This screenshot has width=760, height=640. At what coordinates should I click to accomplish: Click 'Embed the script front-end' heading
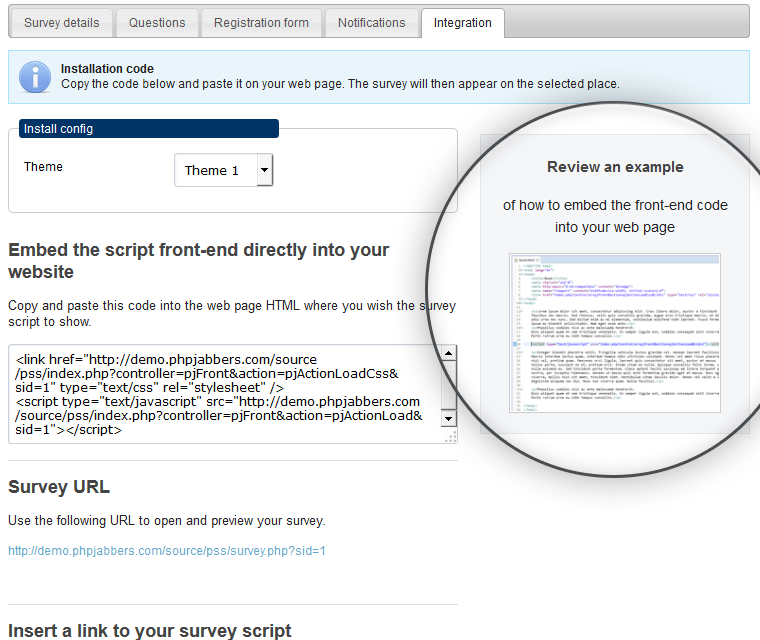(199, 261)
